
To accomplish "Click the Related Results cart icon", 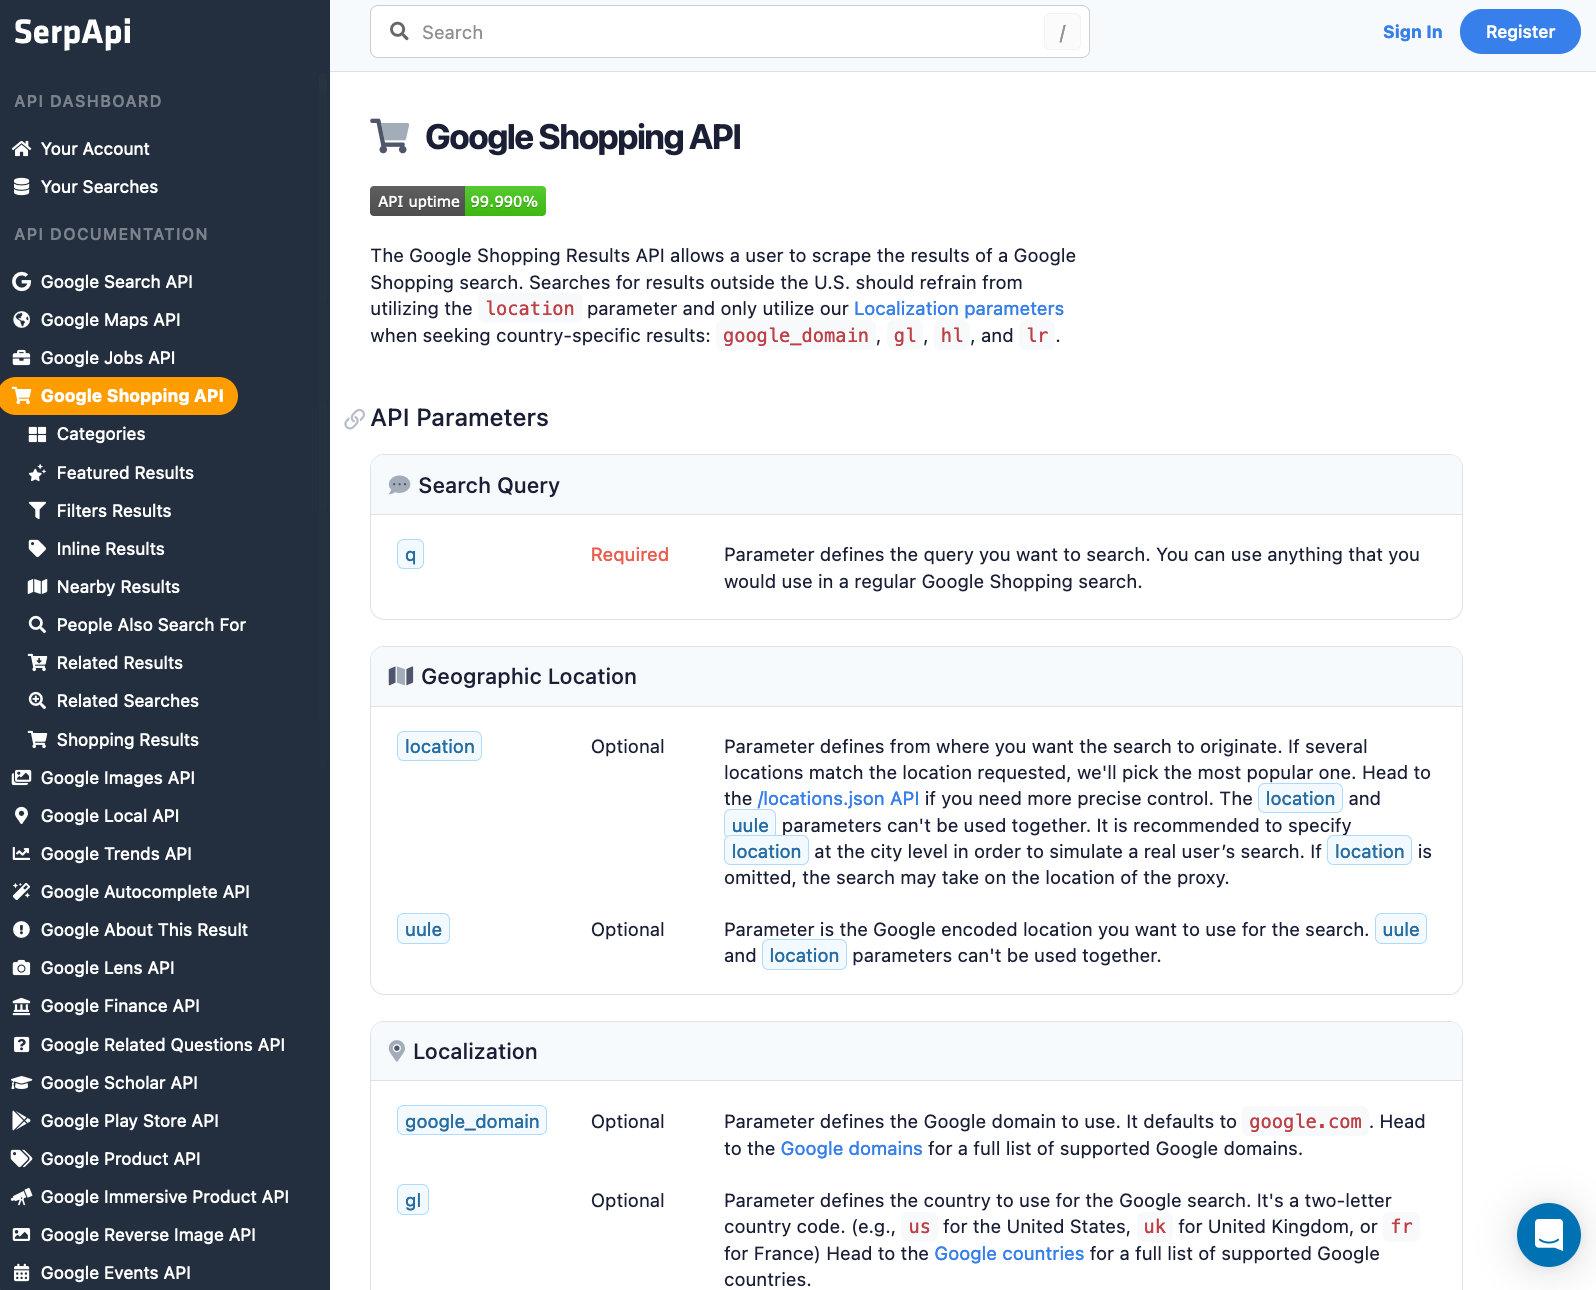I will [38, 663].
